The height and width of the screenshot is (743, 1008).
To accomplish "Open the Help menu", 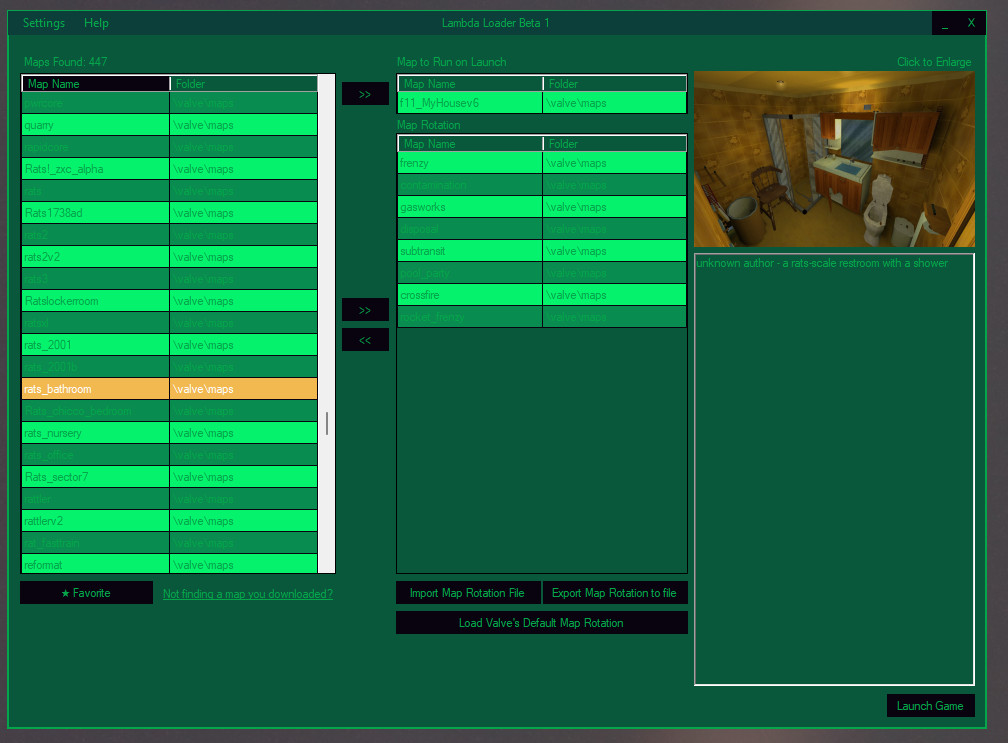I will click(x=96, y=22).
